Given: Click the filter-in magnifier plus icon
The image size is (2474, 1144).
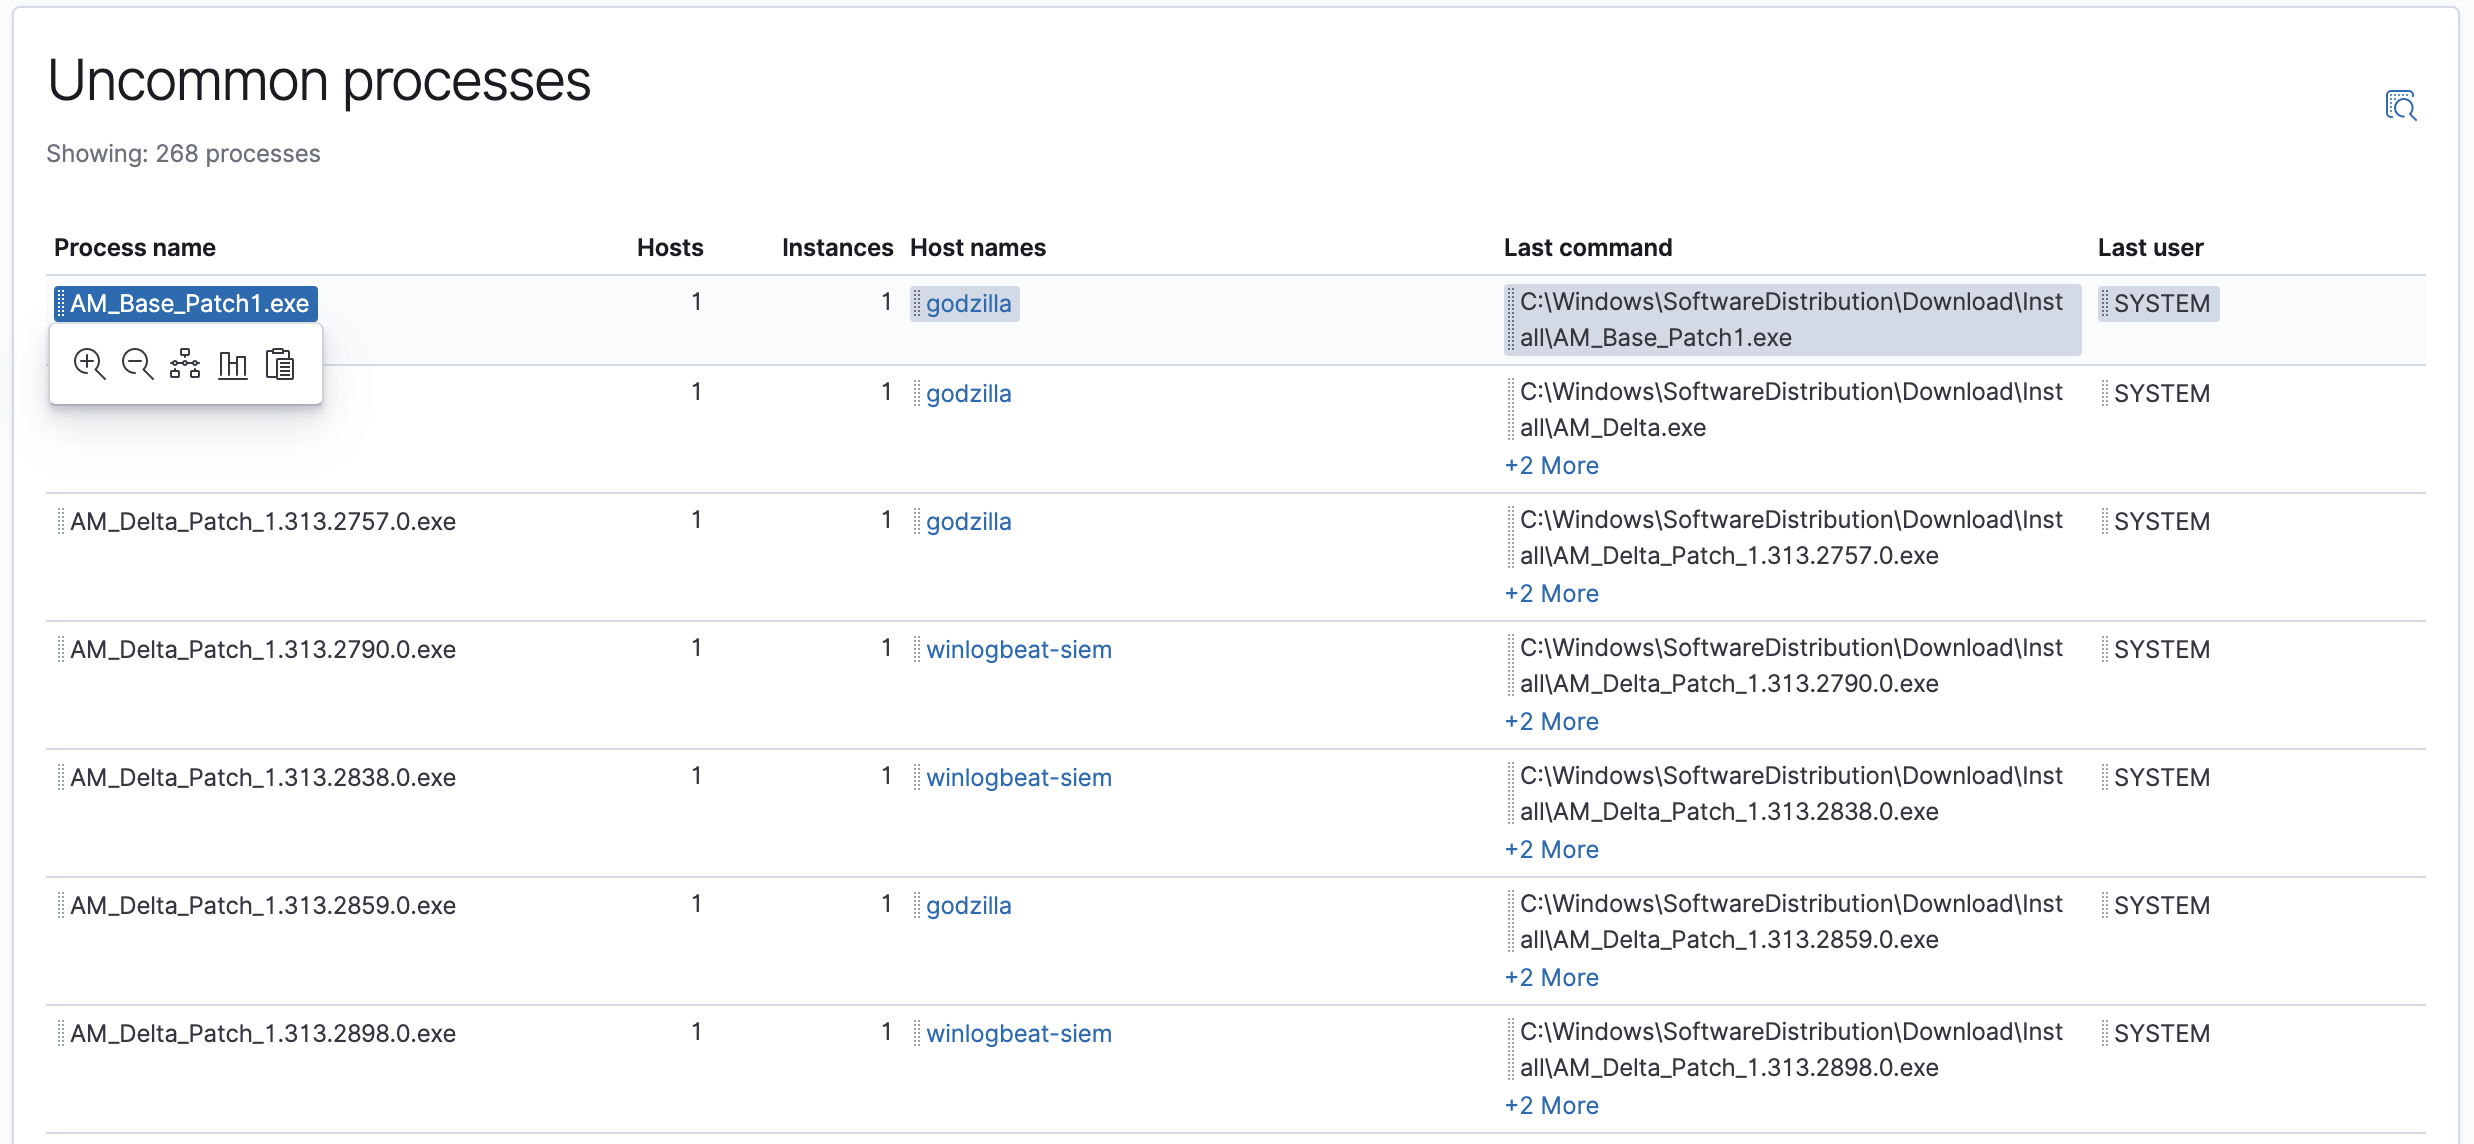Looking at the screenshot, I should pos(89,364).
